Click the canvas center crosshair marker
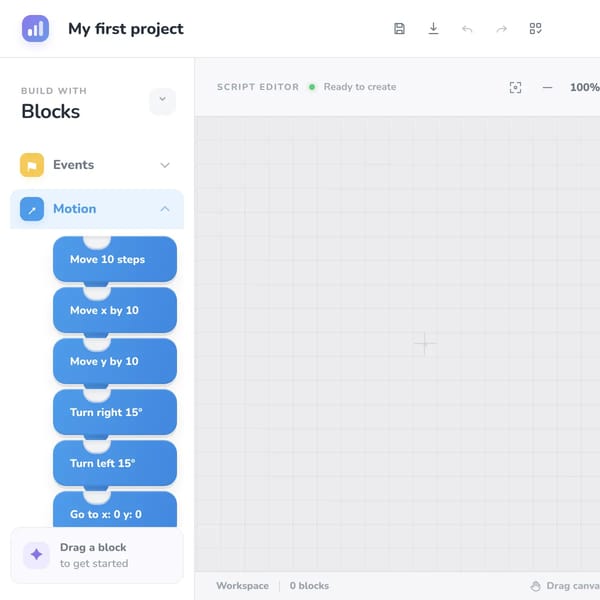Screen dimensions: 600x600 pyautogui.click(x=424, y=343)
